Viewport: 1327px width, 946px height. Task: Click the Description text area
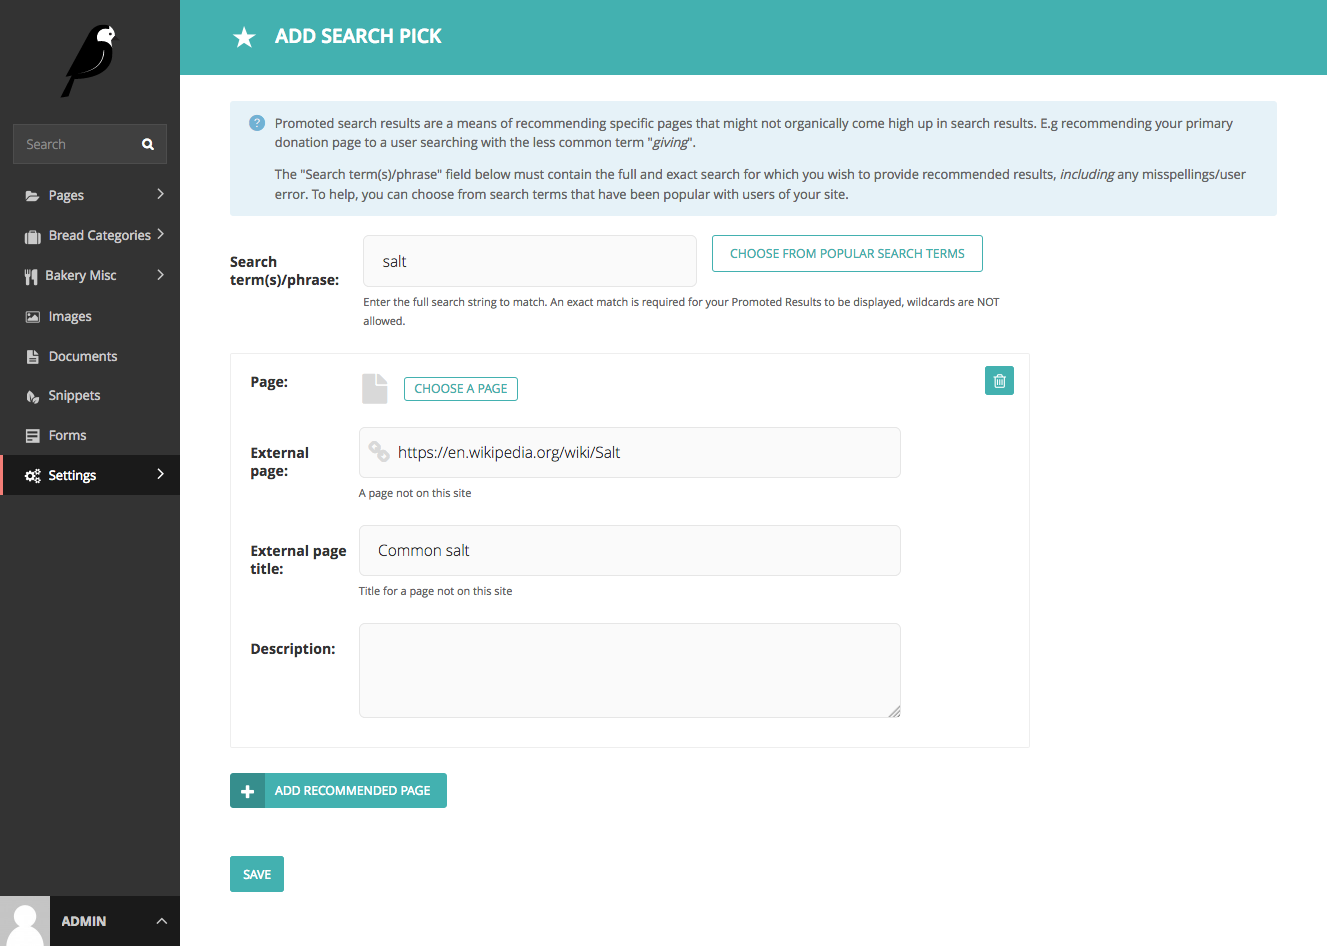coord(629,670)
